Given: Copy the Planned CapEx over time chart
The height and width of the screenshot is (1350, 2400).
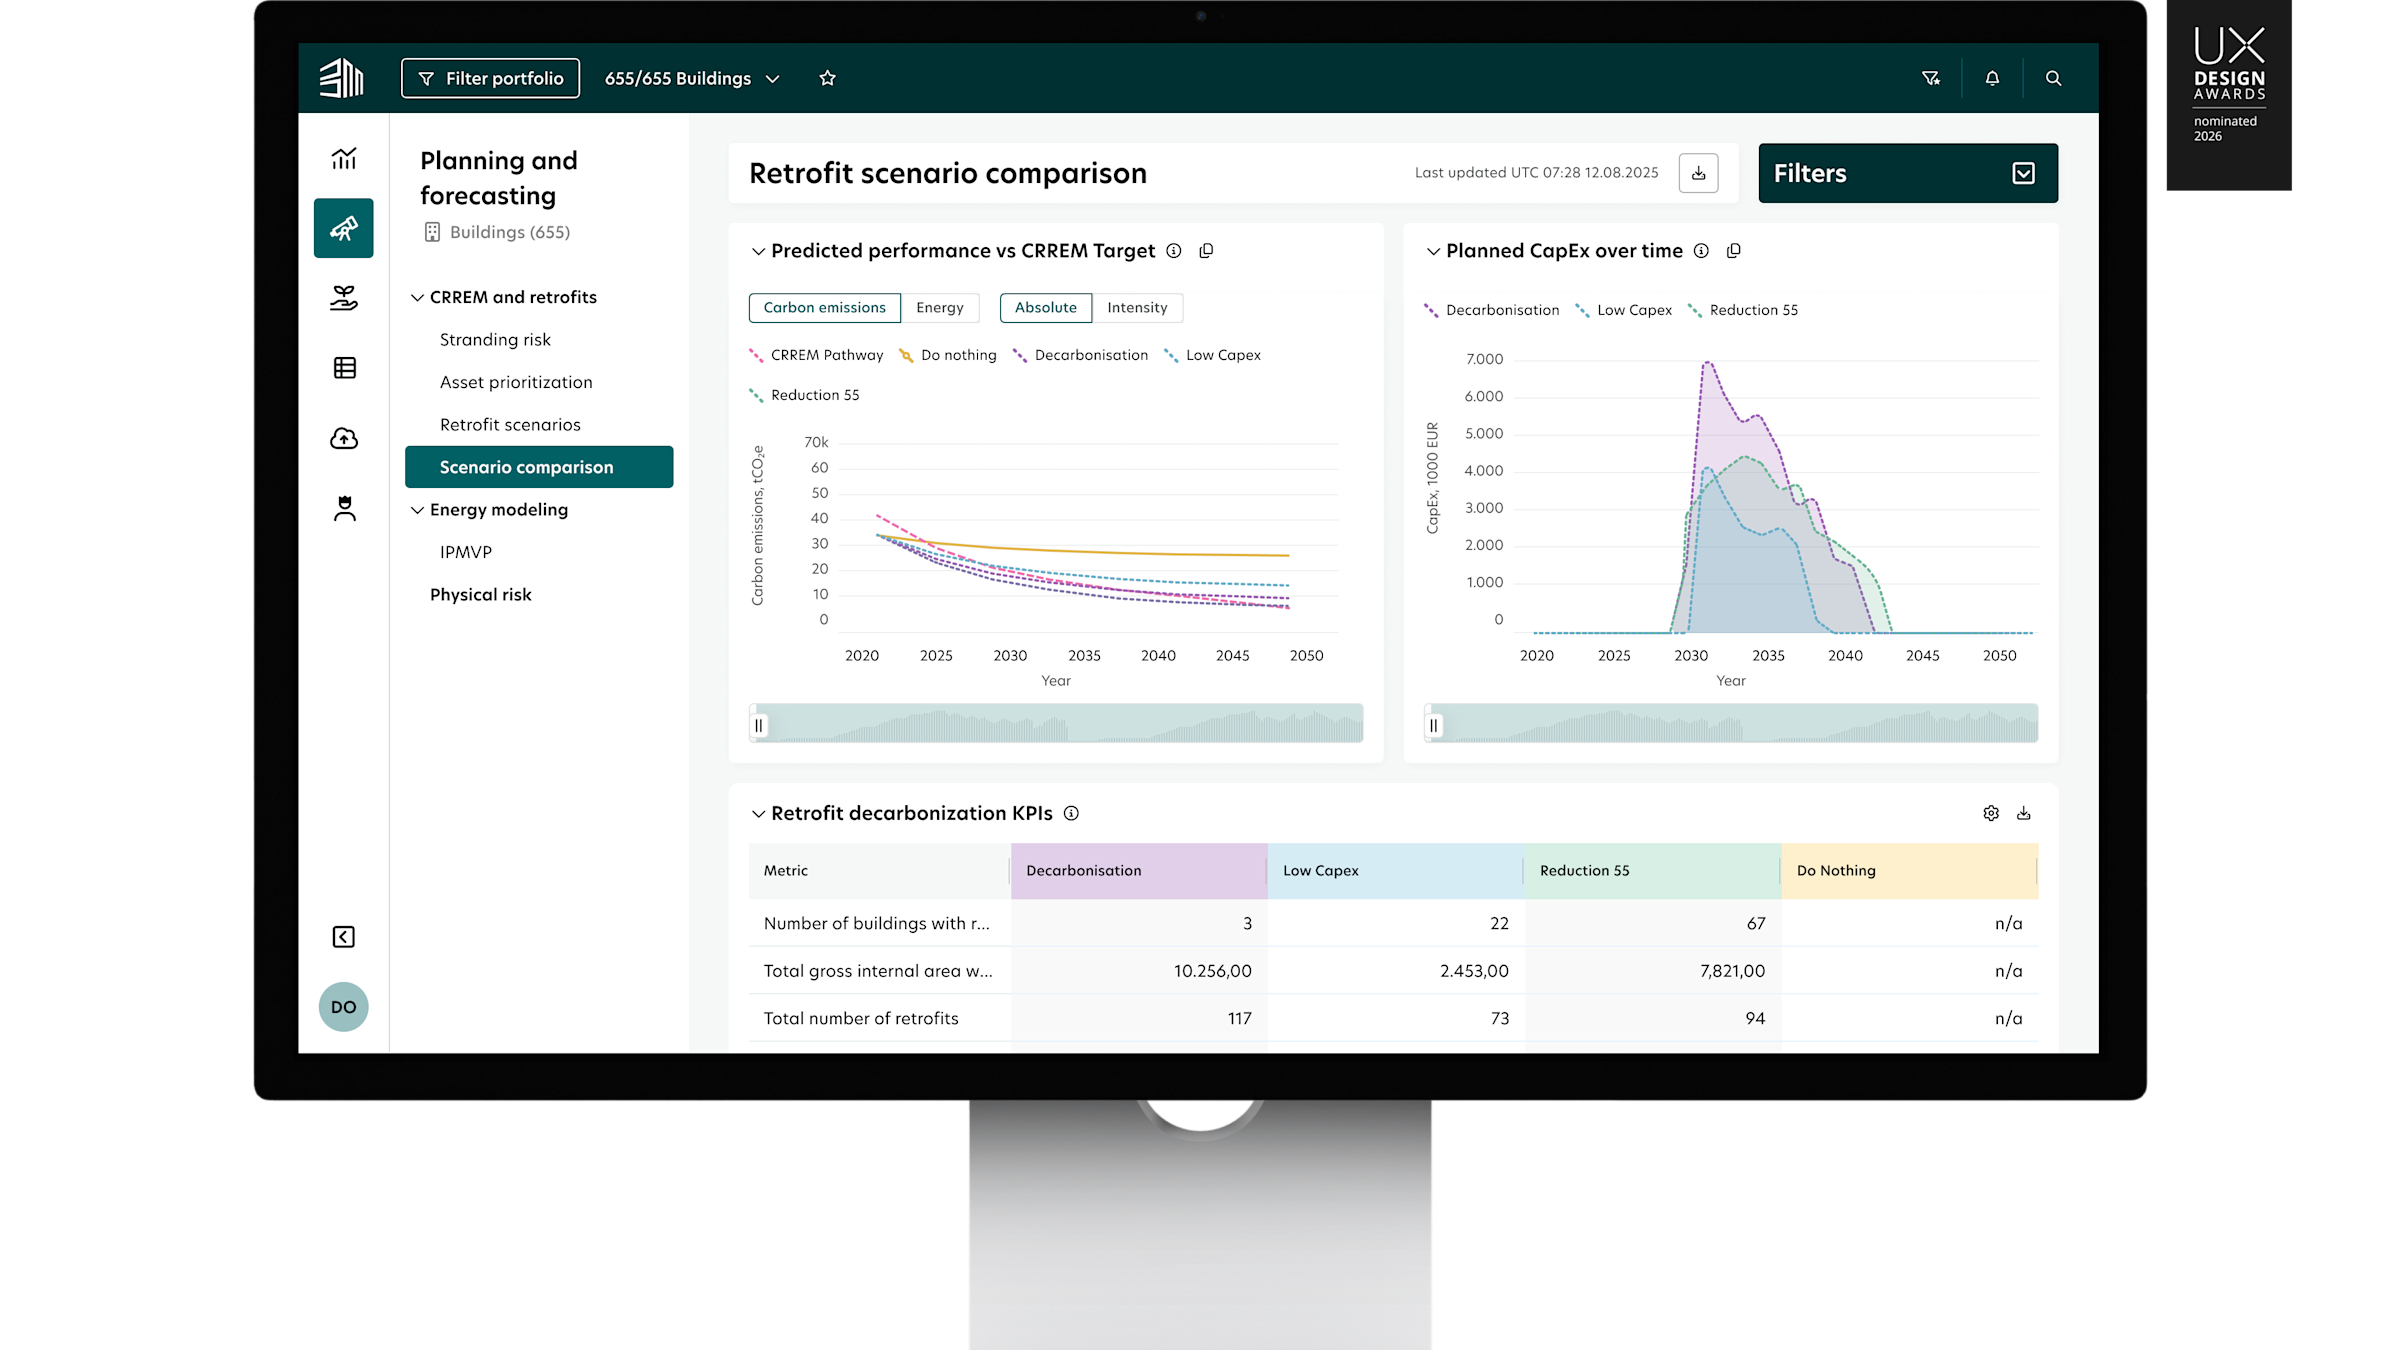Looking at the screenshot, I should point(1734,251).
